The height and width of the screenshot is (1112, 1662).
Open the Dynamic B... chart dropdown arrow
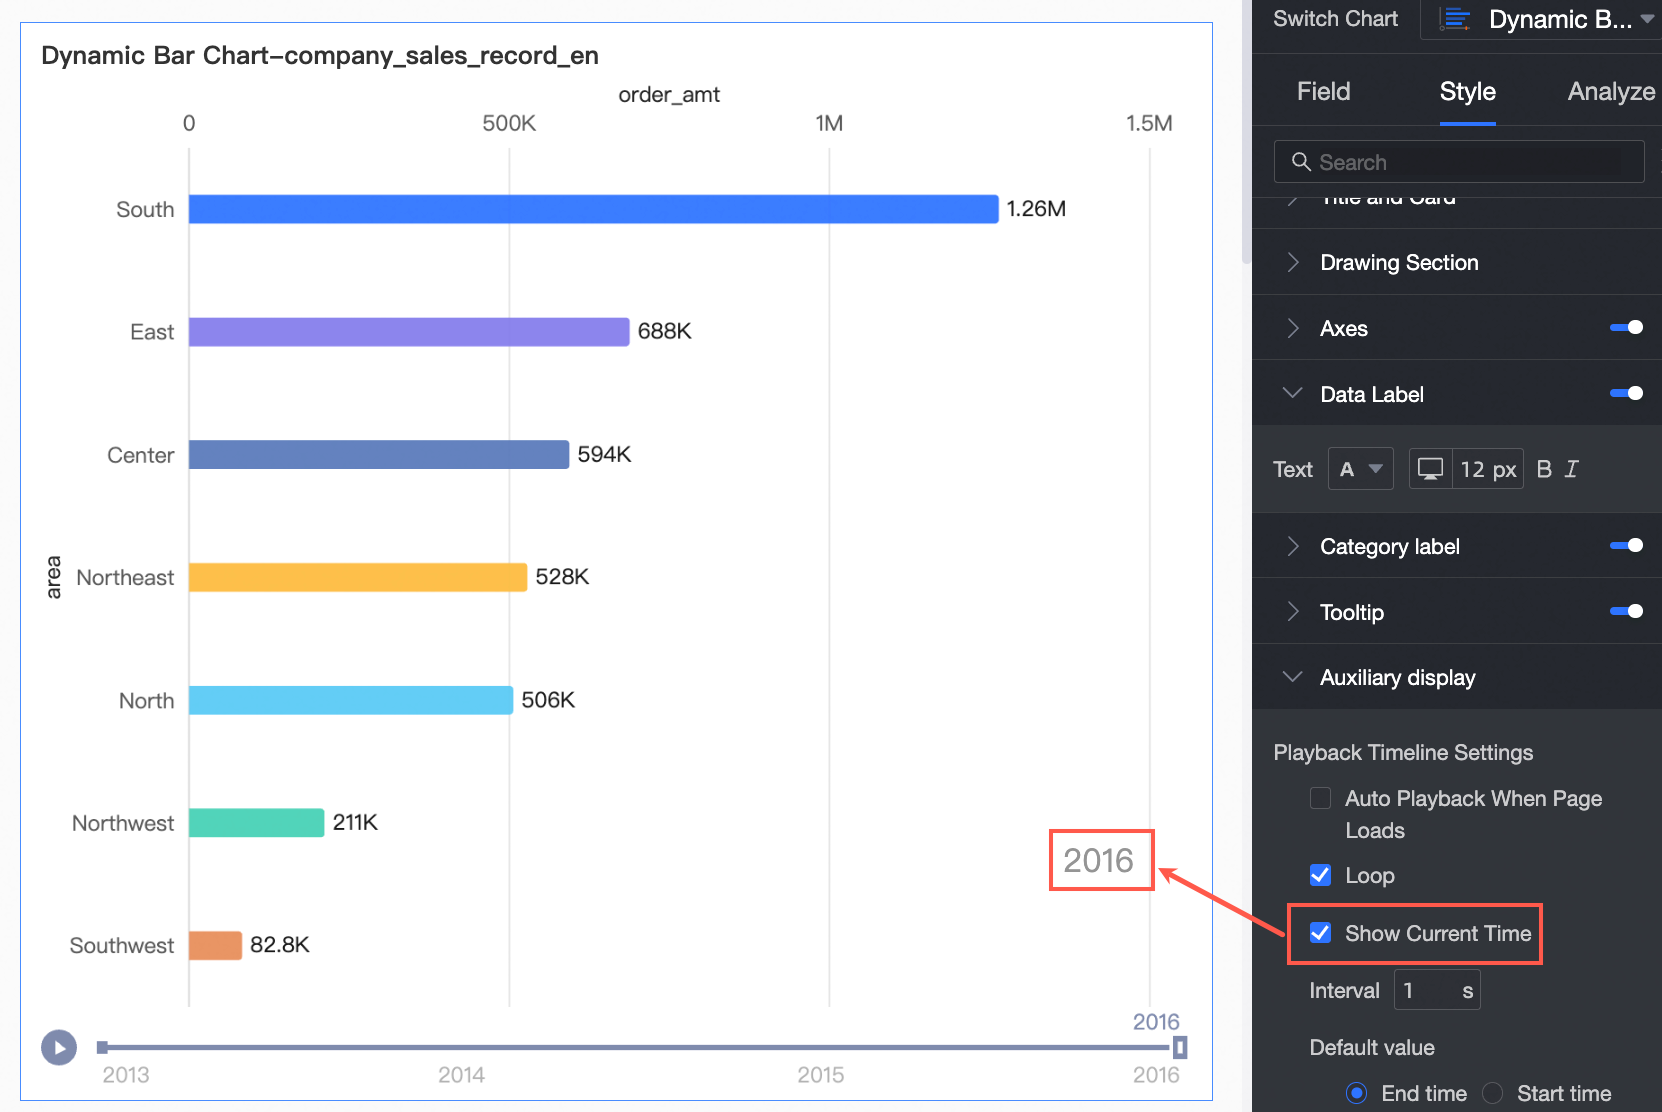pyautogui.click(x=1648, y=19)
